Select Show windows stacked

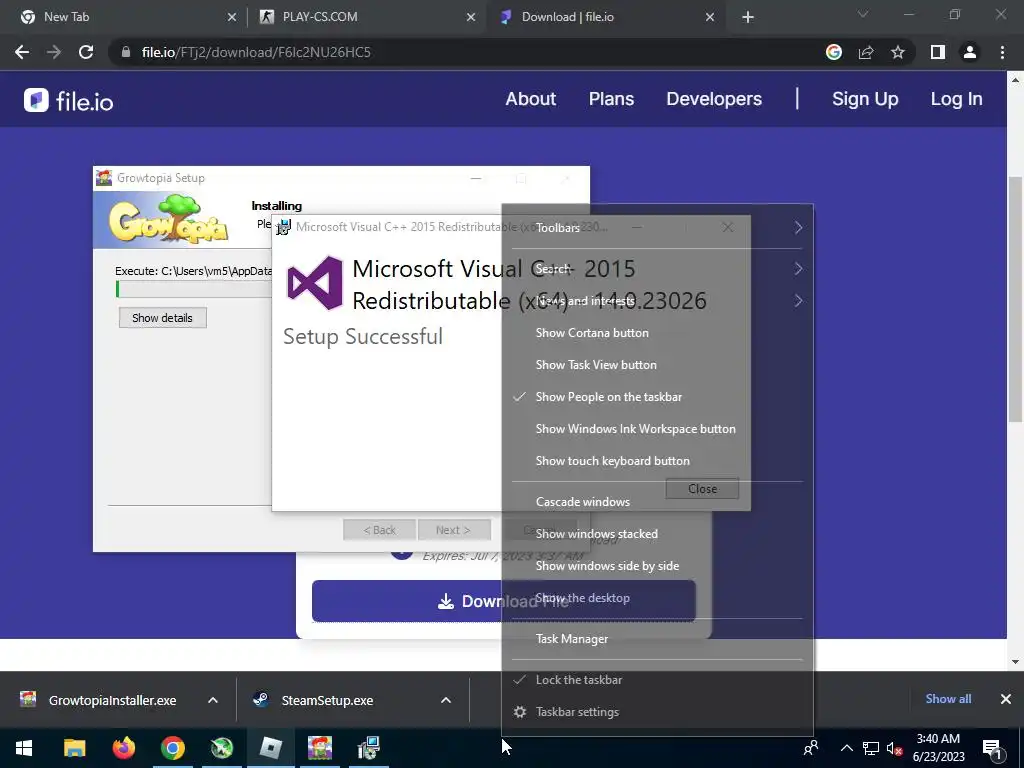596,534
